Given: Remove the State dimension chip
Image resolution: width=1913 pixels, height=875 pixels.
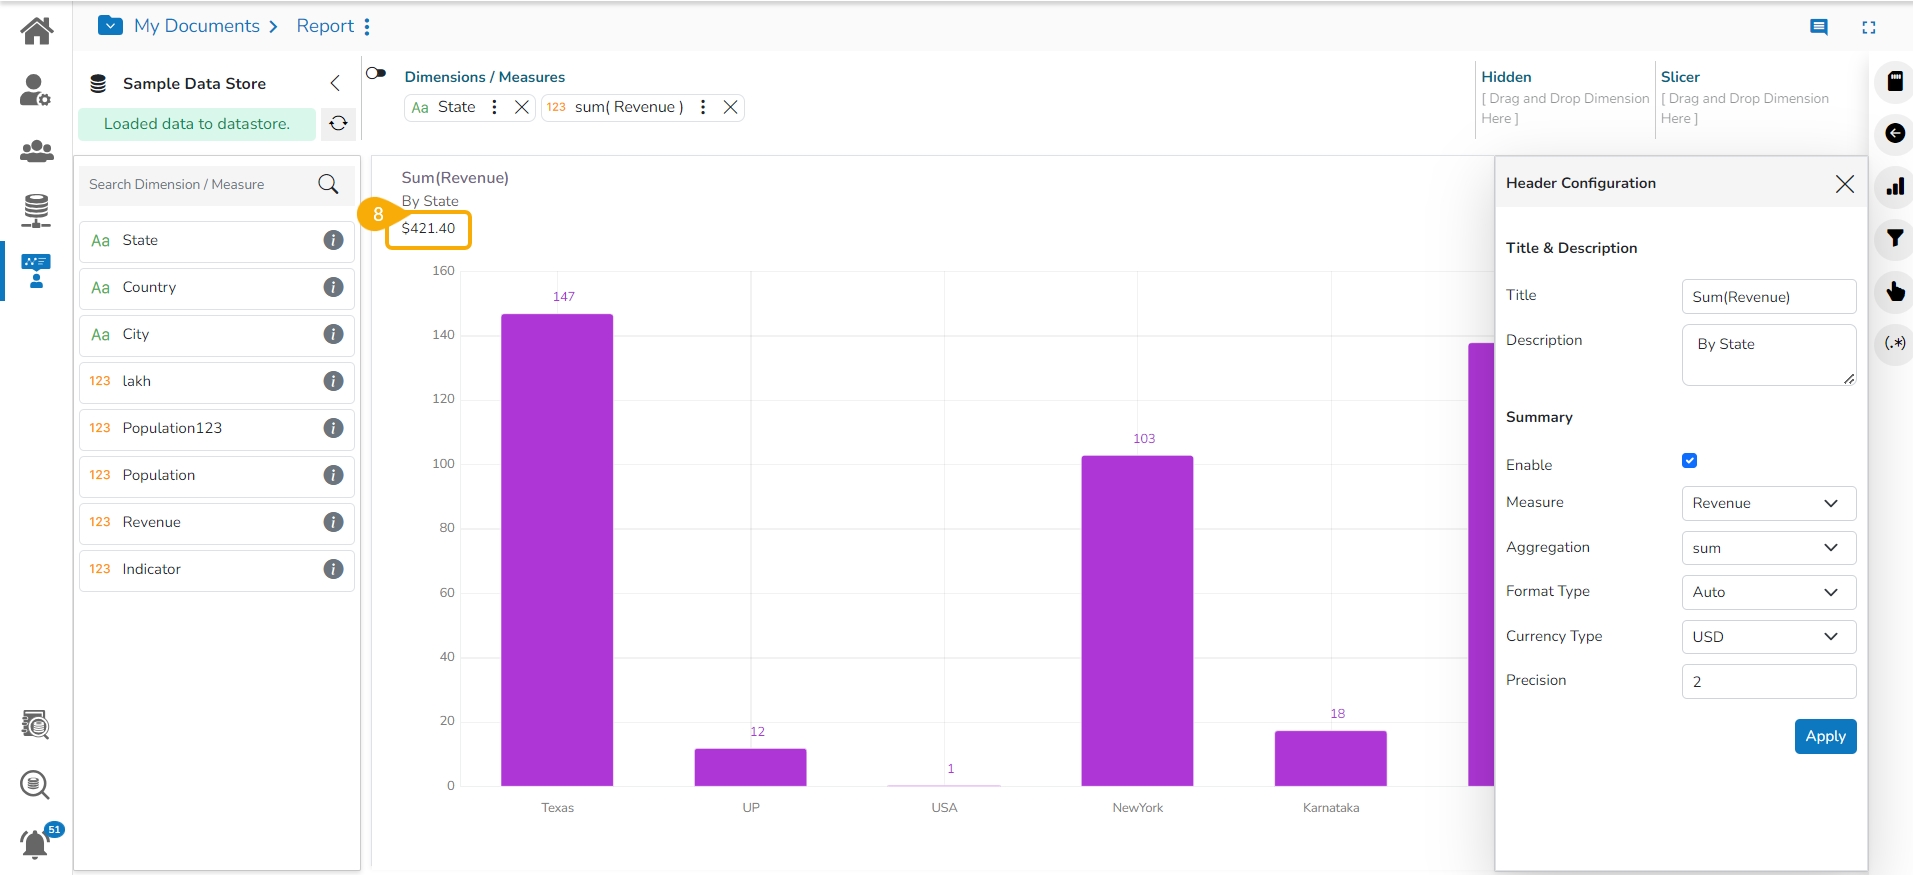Looking at the screenshot, I should click(521, 107).
